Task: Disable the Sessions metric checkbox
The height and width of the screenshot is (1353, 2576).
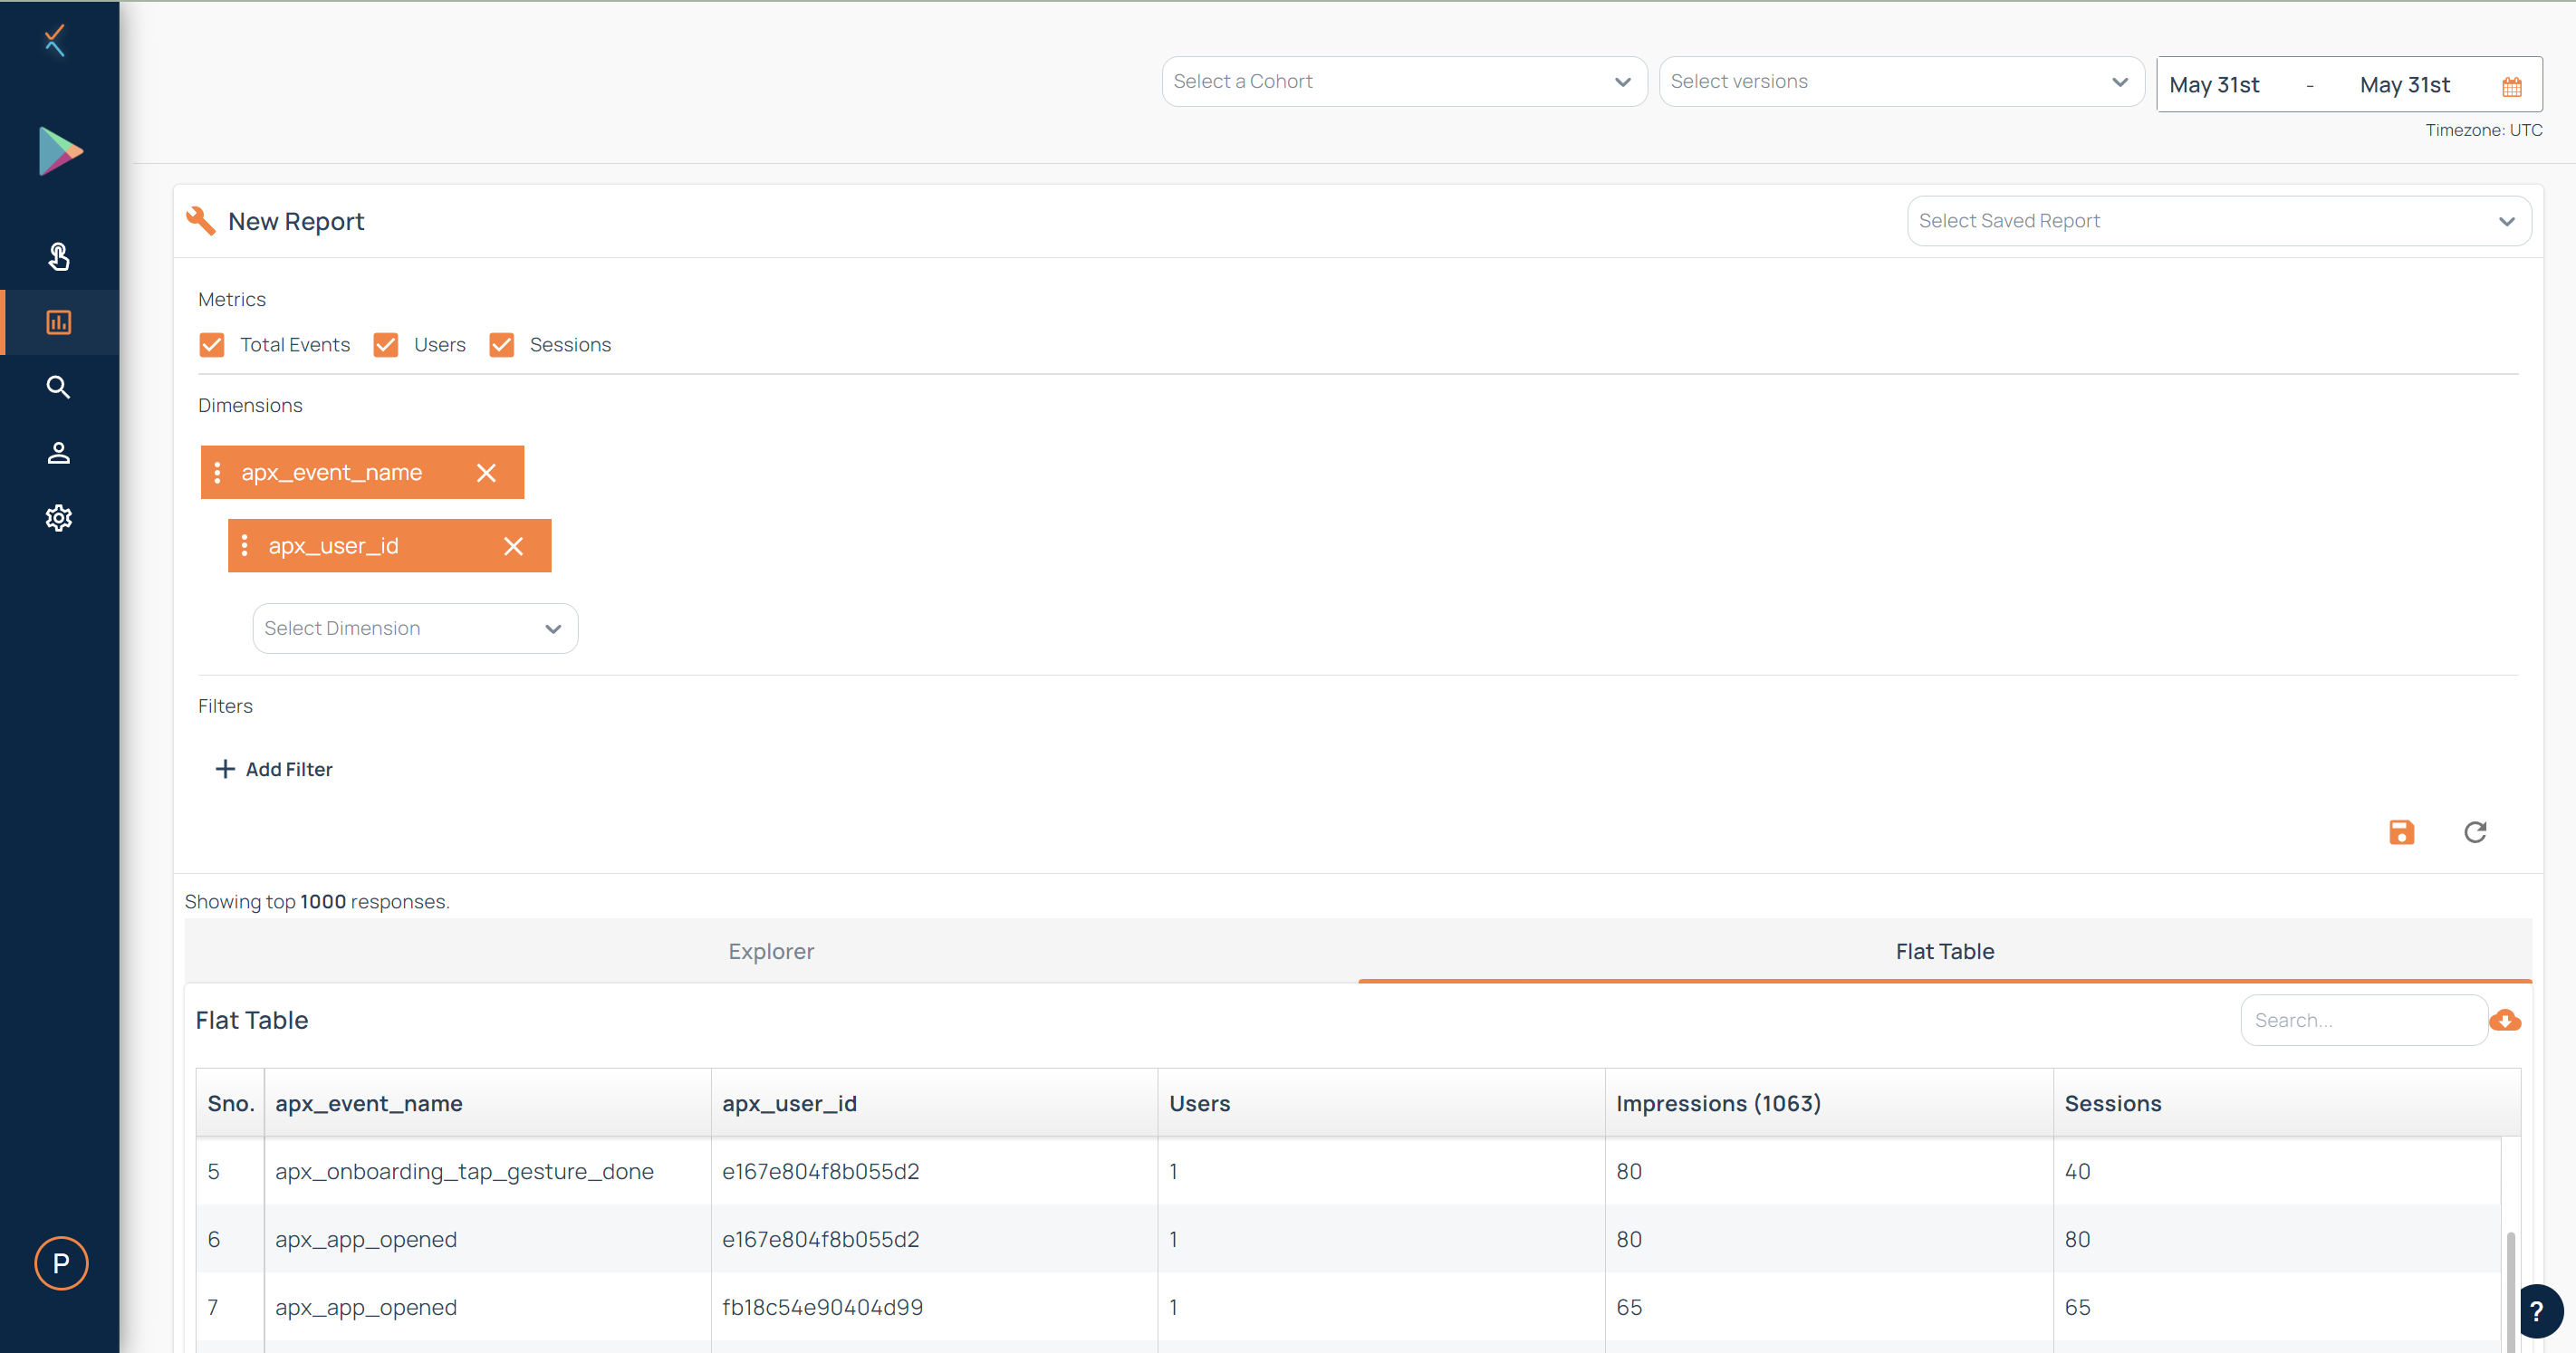Action: [x=502, y=345]
